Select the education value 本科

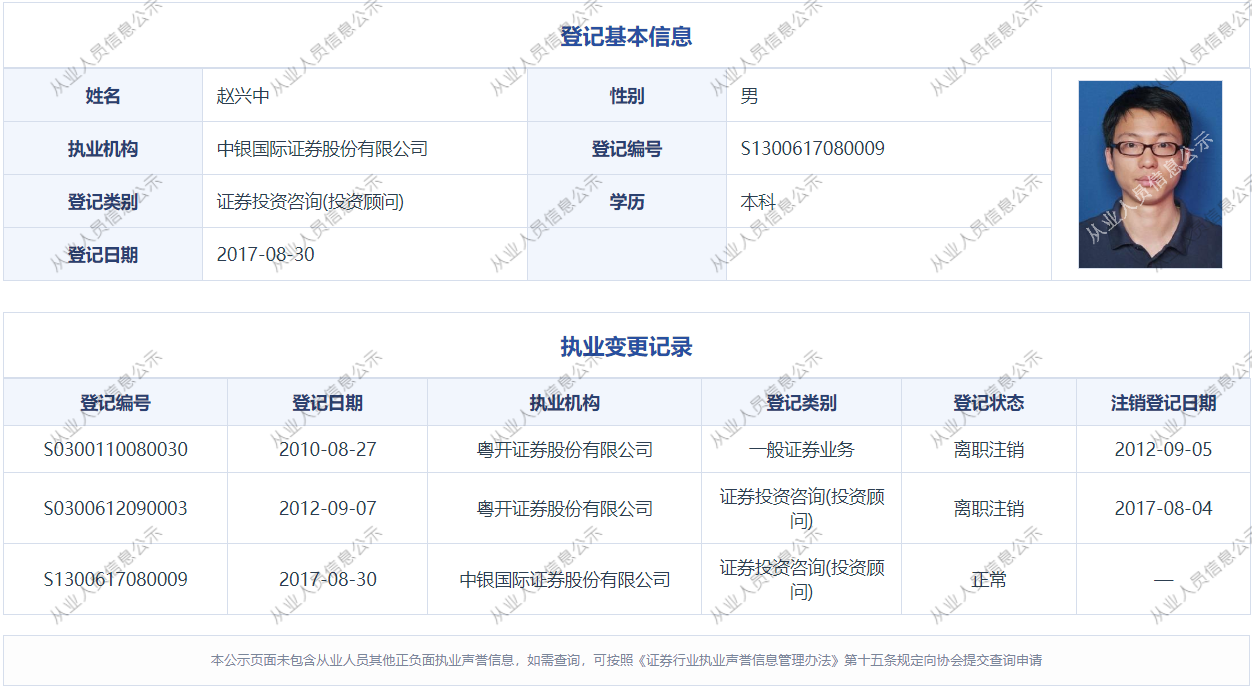pyautogui.click(x=758, y=202)
